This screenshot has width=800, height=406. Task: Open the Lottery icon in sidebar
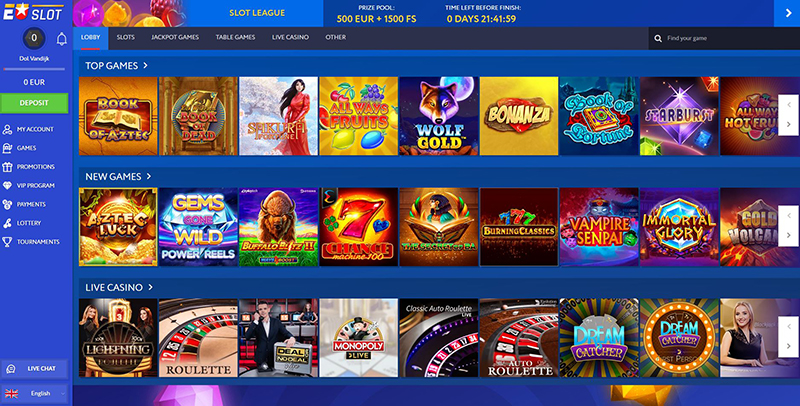tap(7, 223)
